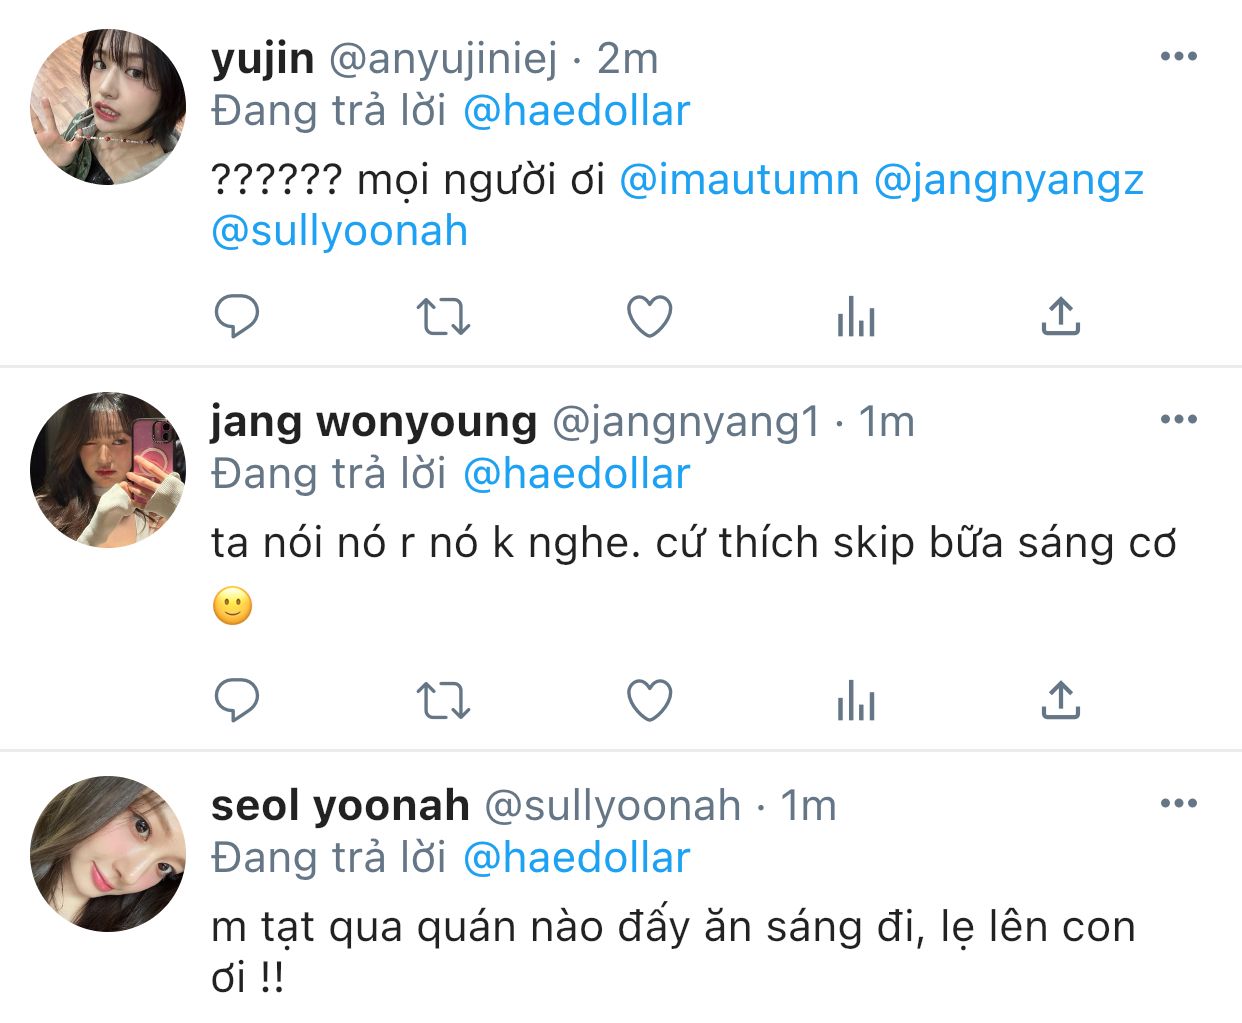This screenshot has width=1242, height=1023.
Task: Share yujin's tweet
Action: pos(1060,317)
